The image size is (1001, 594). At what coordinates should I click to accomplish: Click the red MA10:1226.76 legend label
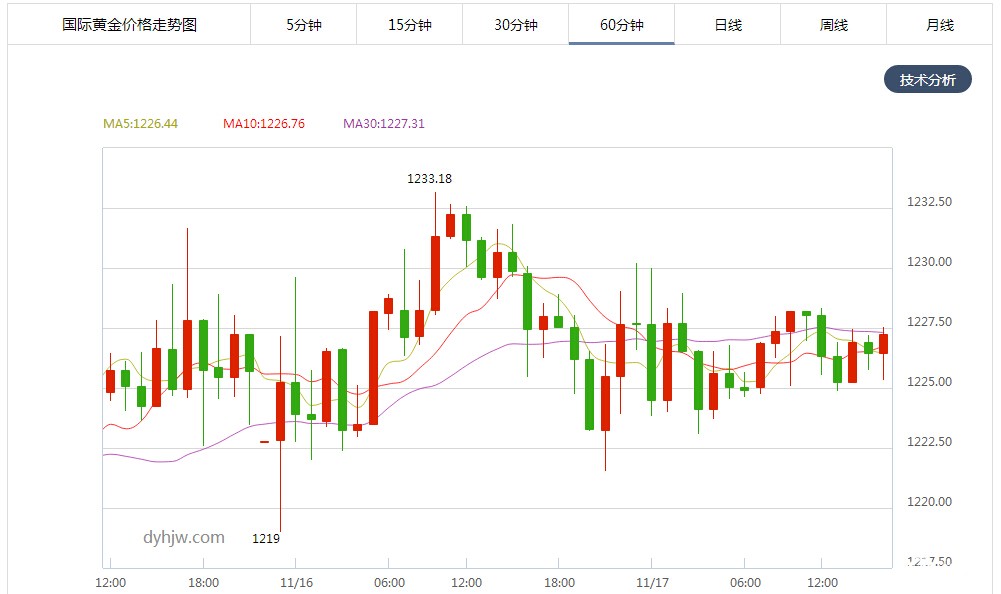[x=263, y=124]
